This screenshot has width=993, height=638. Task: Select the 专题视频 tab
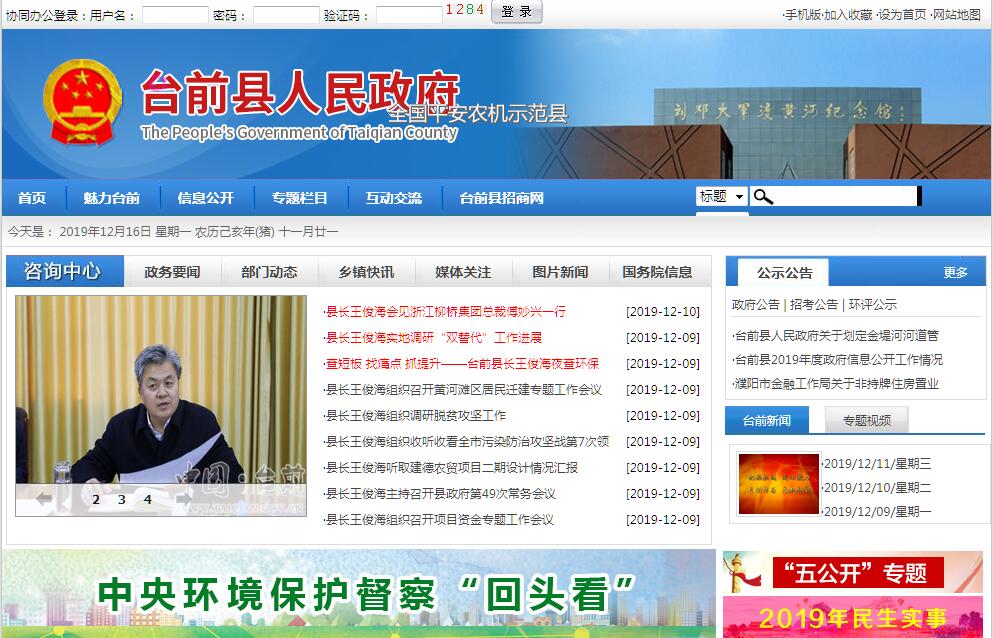(867, 421)
